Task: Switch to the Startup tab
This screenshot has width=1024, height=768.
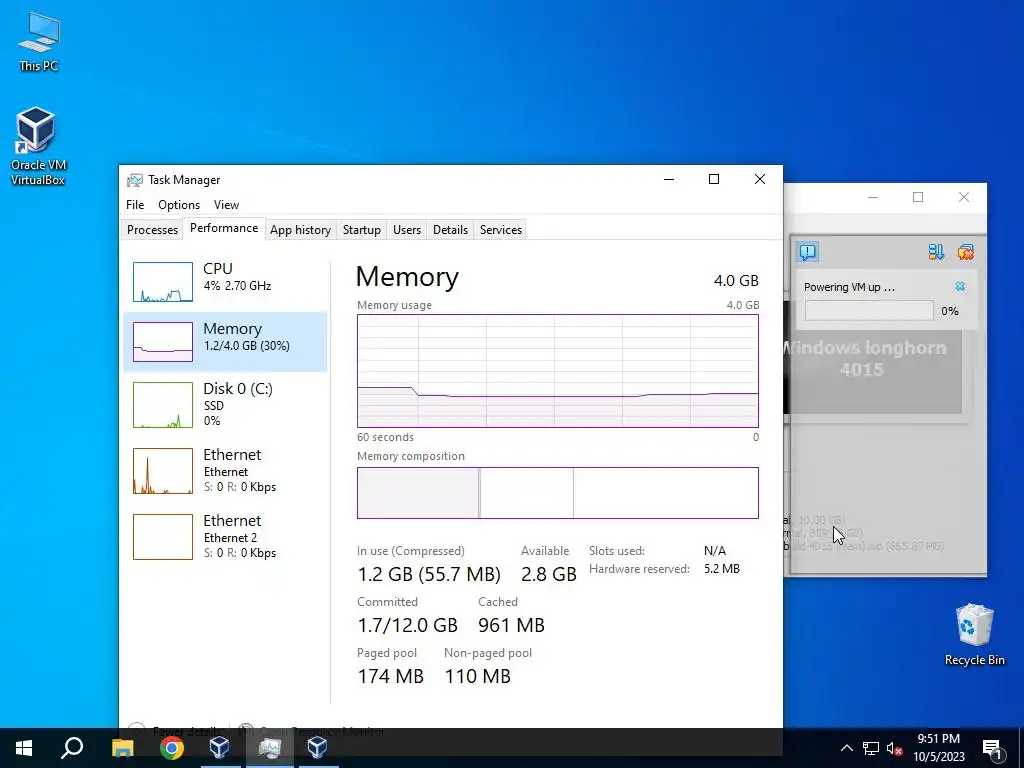Action: (362, 230)
